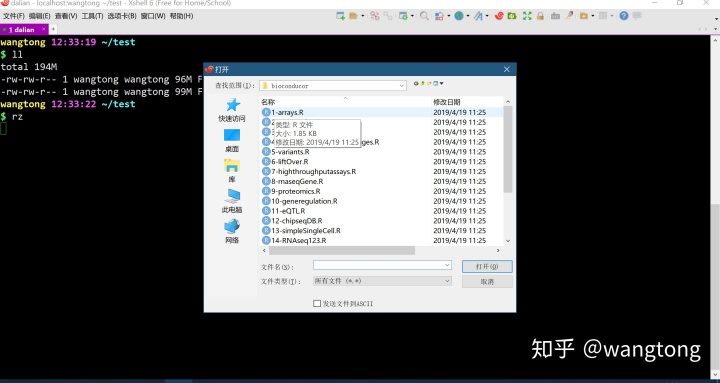Close the dalian session tab

[44, 29]
